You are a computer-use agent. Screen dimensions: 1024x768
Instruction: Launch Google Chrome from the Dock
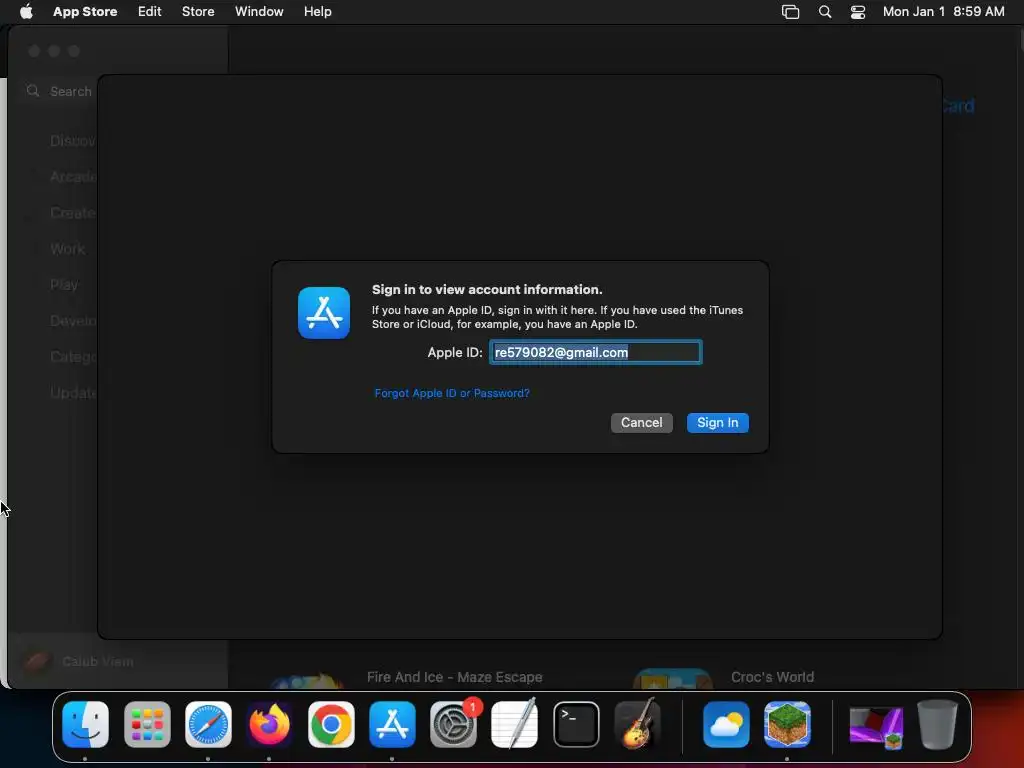[331, 724]
